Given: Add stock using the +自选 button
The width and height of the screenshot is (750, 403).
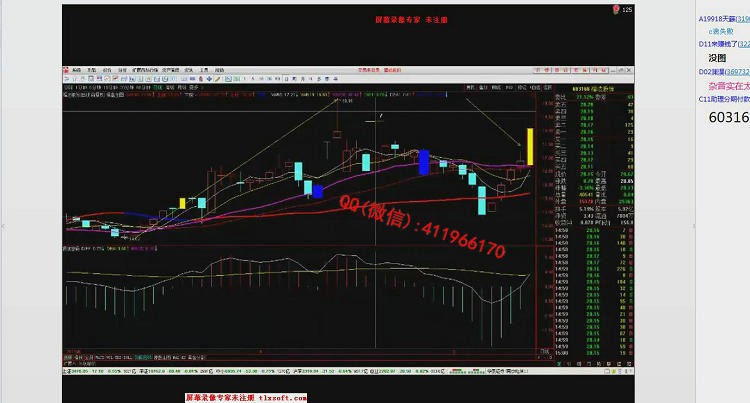Looking at the screenshot, I should point(535,87).
